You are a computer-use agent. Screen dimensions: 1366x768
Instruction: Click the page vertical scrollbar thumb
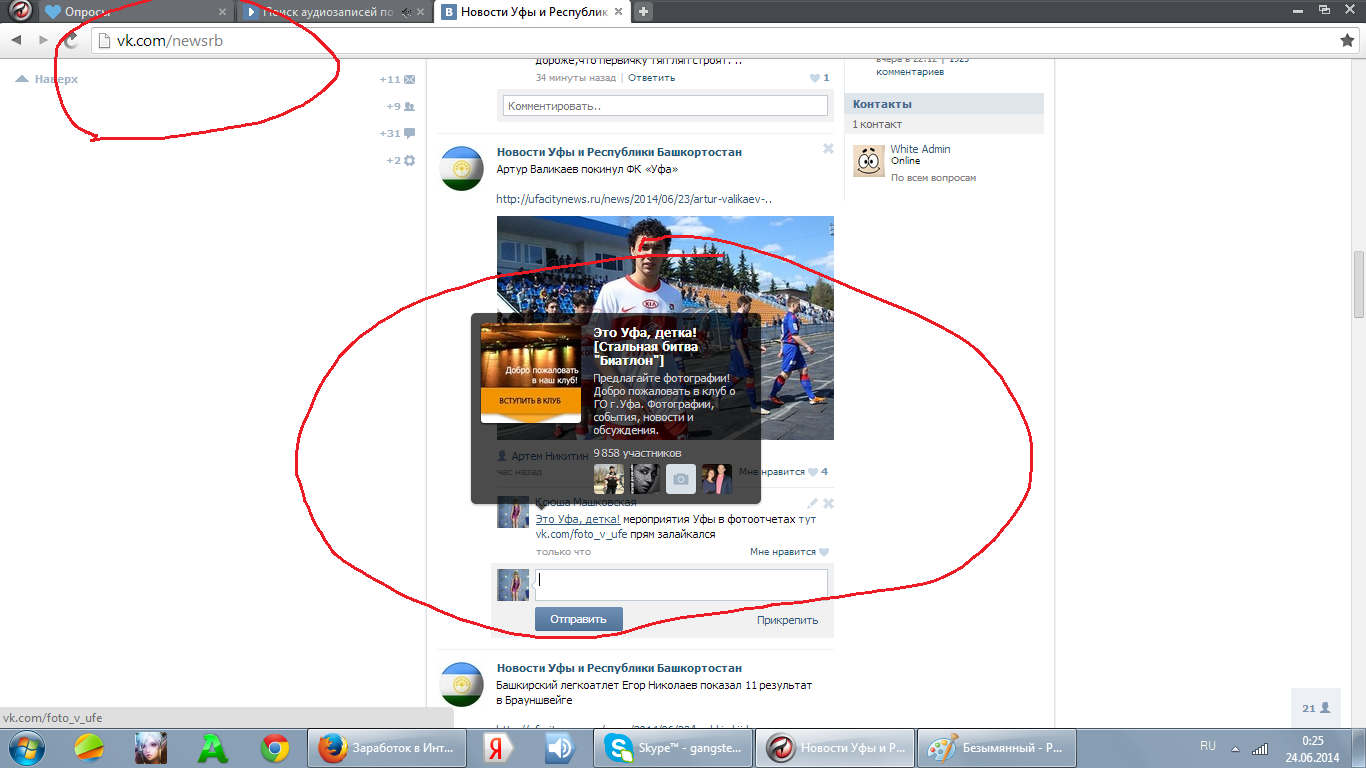point(1358,283)
